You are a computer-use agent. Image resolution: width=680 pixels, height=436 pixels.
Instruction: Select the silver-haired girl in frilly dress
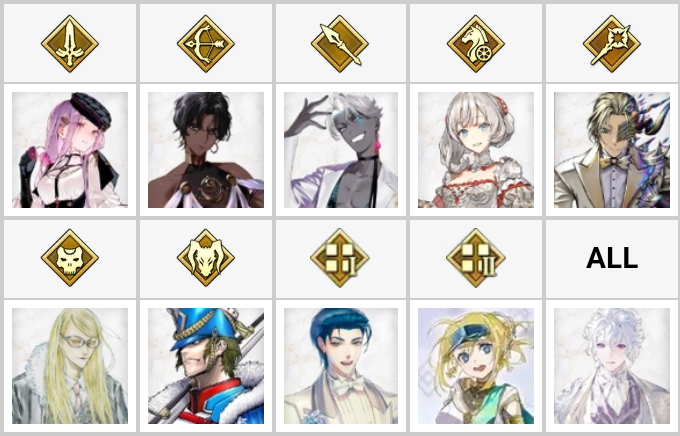tap(476, 150)
